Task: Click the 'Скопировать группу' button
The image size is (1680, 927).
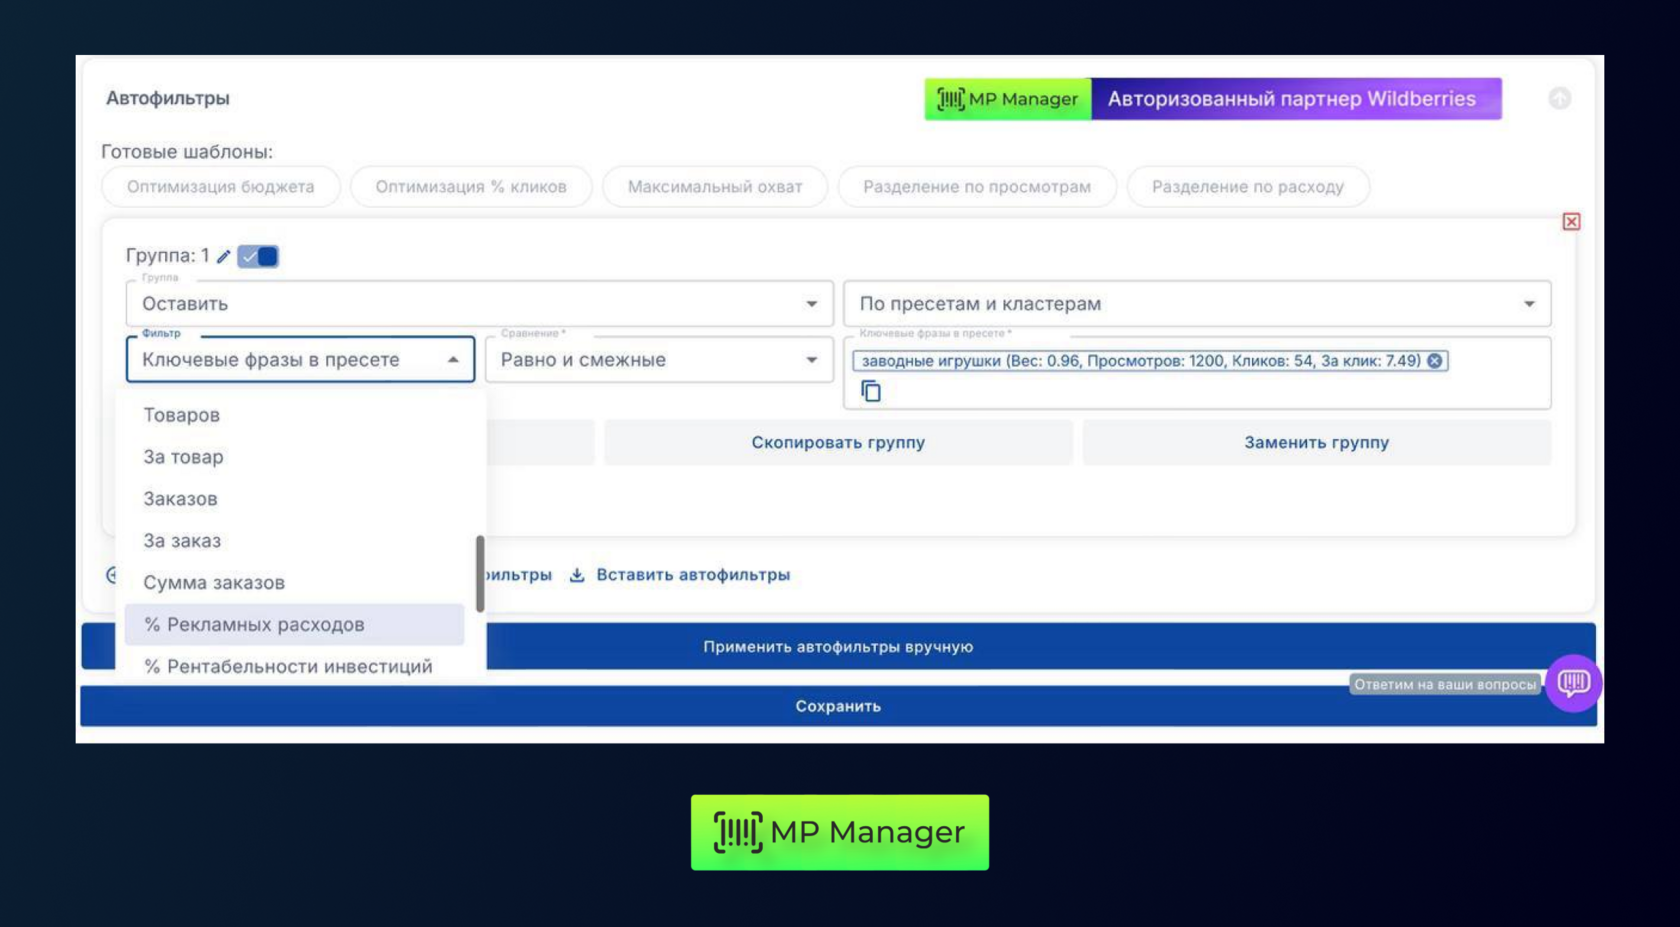Action: click(x=837, y=443)
